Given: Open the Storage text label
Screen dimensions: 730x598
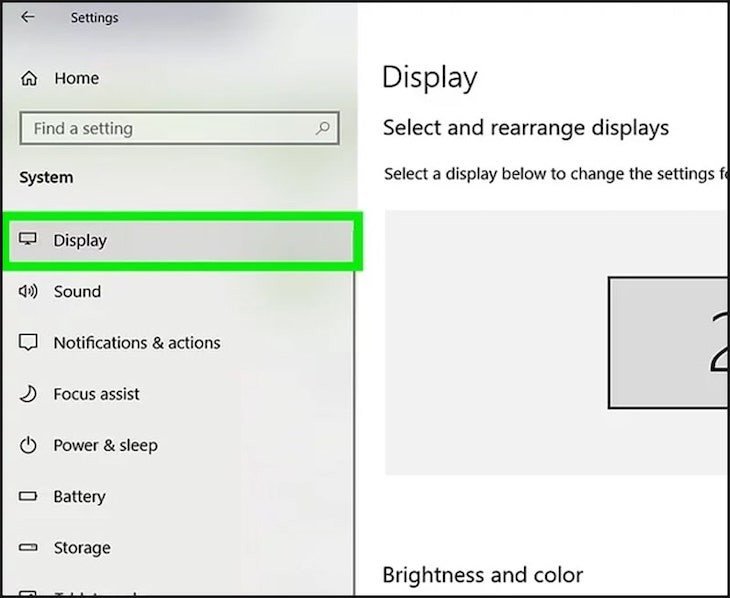Looking at the screenshot, I should tap(82, 548).
